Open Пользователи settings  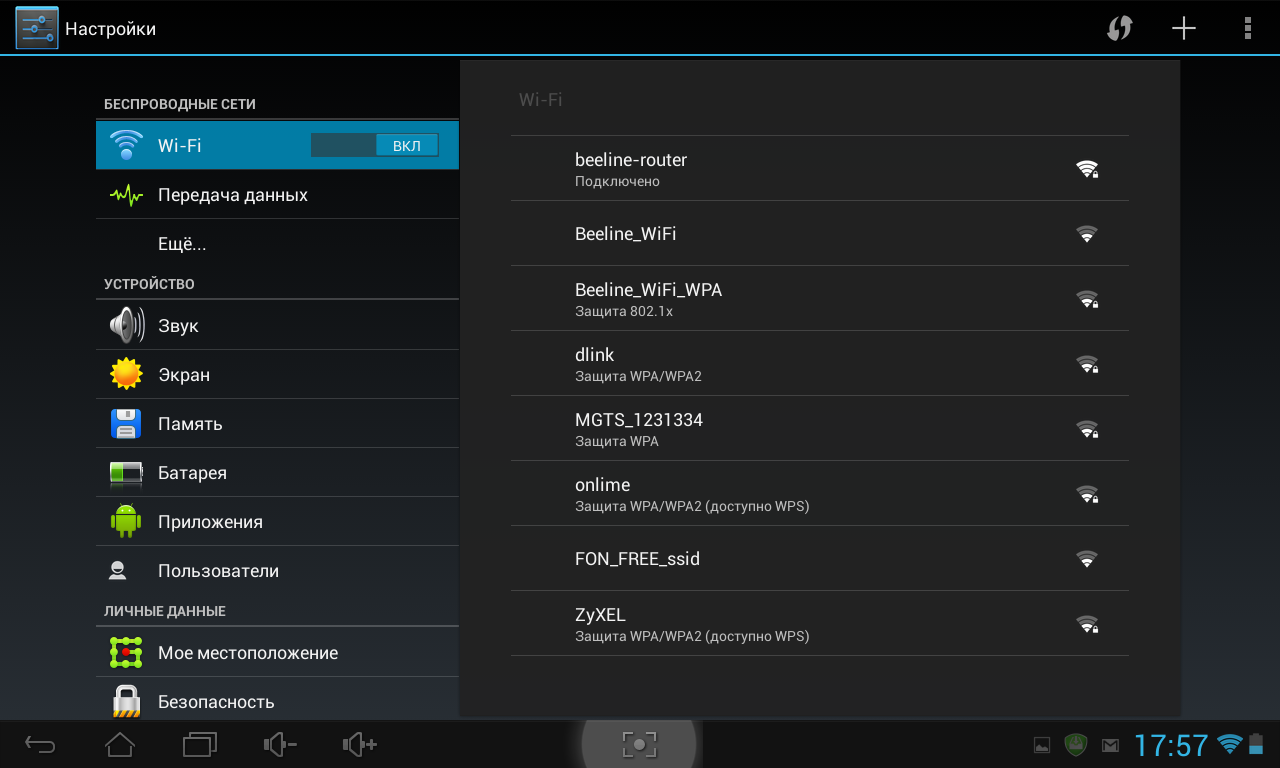click(277, 571)
